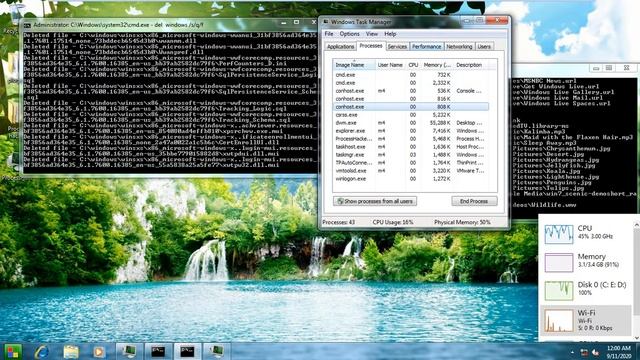Select highlighted conhost.exe row using 808 K
The width and height of the screenshot is (640, 360).
click(411, 107)
